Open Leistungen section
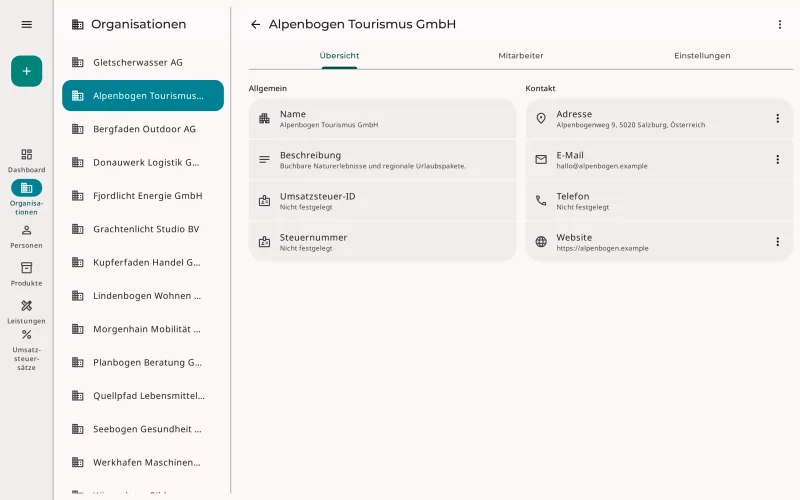Image resolution: width=800 pixels, height=500 pixels. [x=27, y=312]
